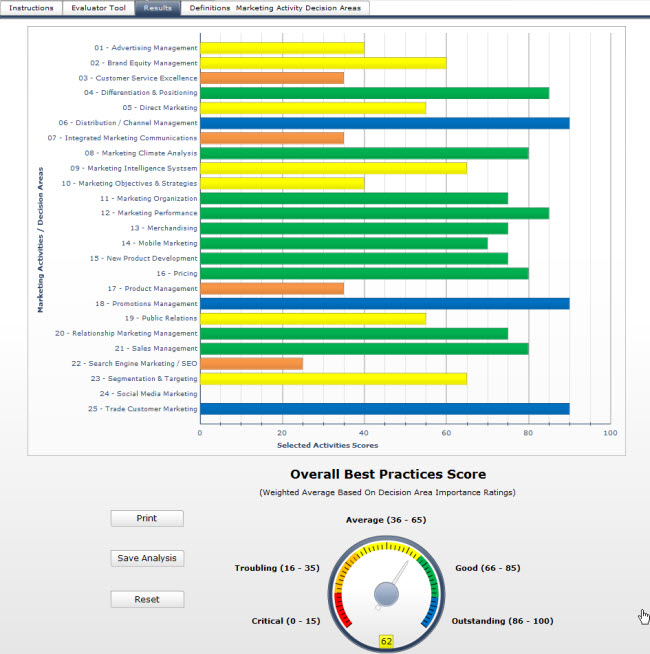Click the Marketing Climate Analysis bar
650x654 pixels.
(x=364, y=153)
